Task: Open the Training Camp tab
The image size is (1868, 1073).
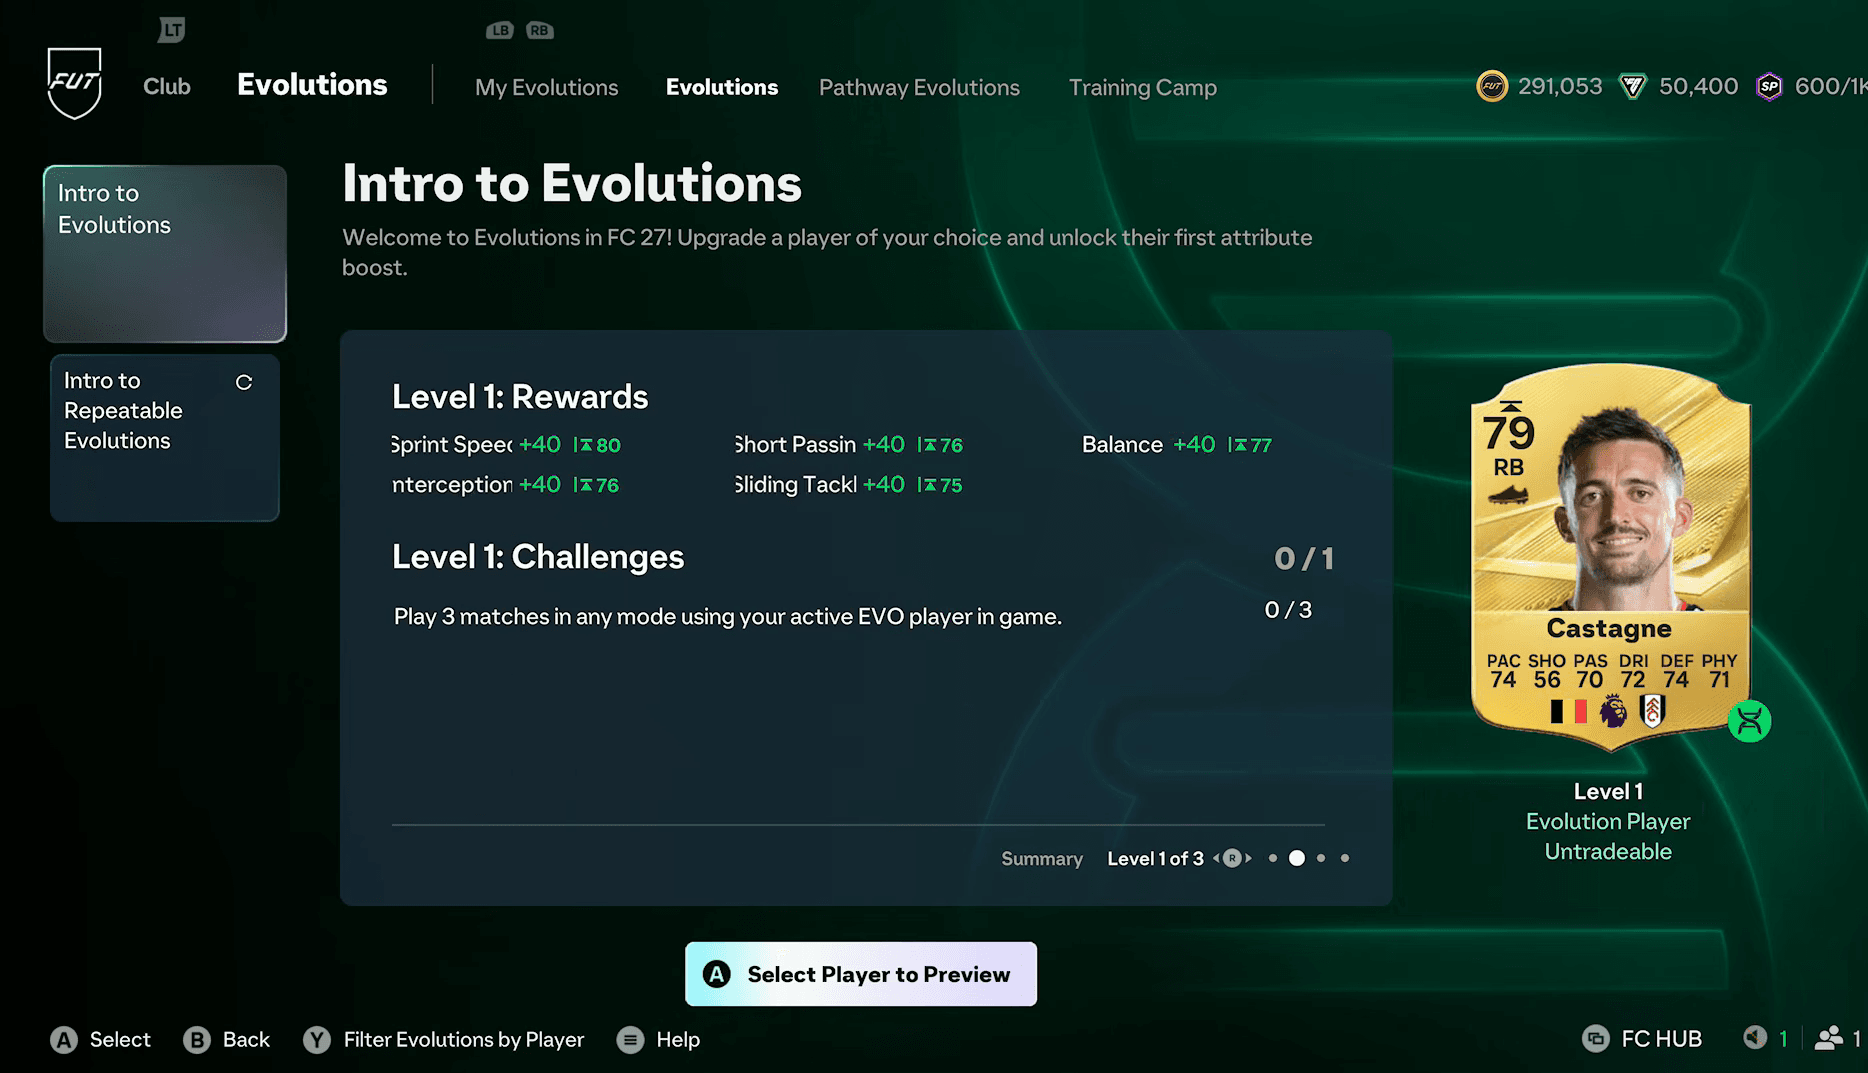Action: pos(1143,88)
